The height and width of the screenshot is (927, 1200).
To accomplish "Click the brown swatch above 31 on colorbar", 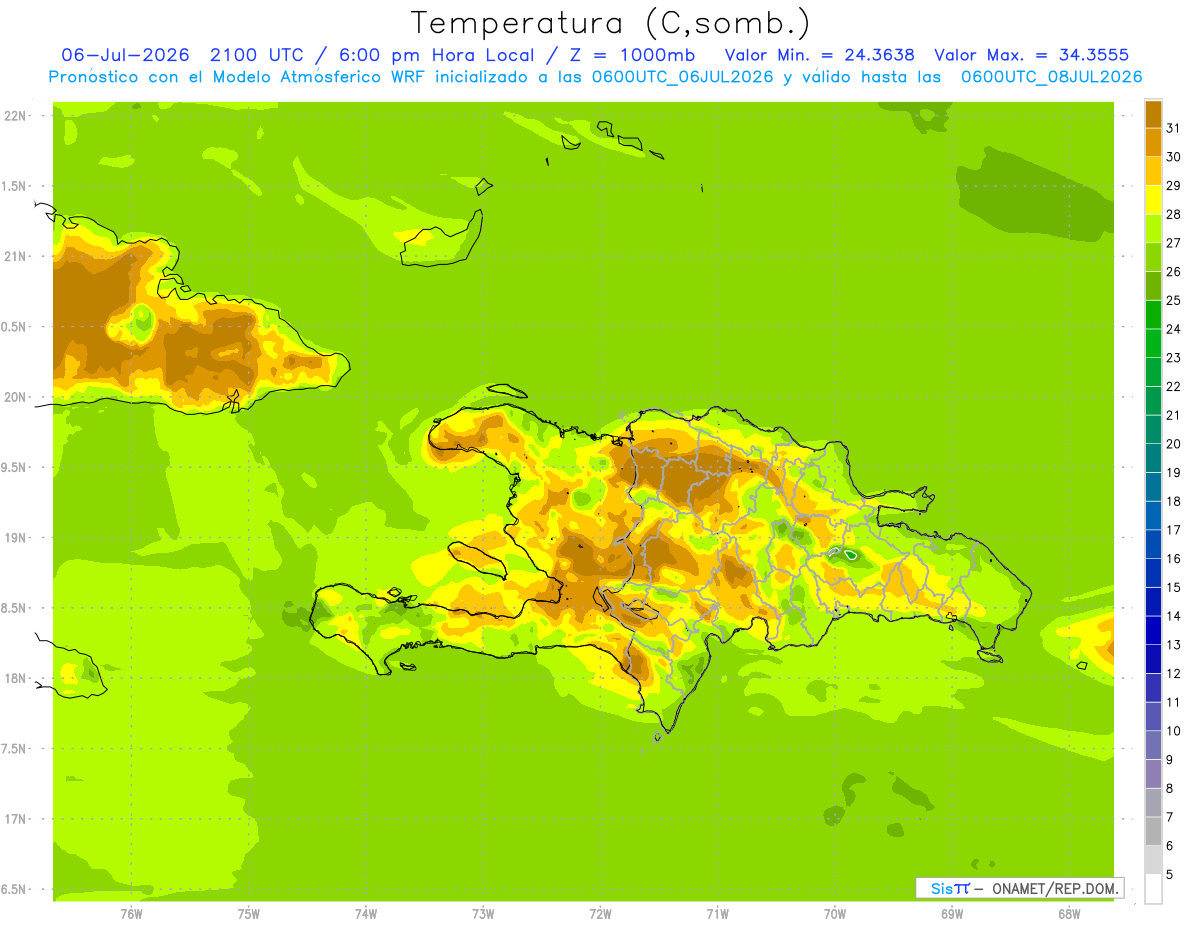I will 1153,114.
